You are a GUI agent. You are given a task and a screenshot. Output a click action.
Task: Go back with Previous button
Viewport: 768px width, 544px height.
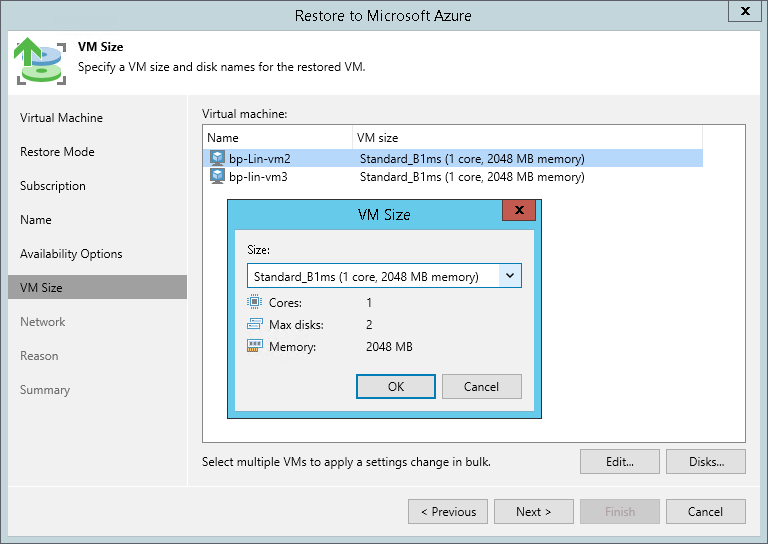coord(448,512)
